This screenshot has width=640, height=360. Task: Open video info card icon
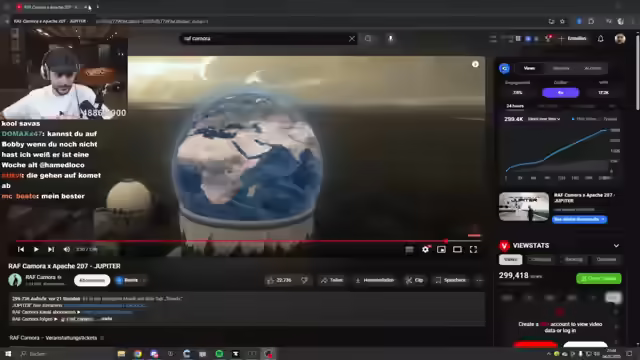pyautogui.click(x=475, y=64)
